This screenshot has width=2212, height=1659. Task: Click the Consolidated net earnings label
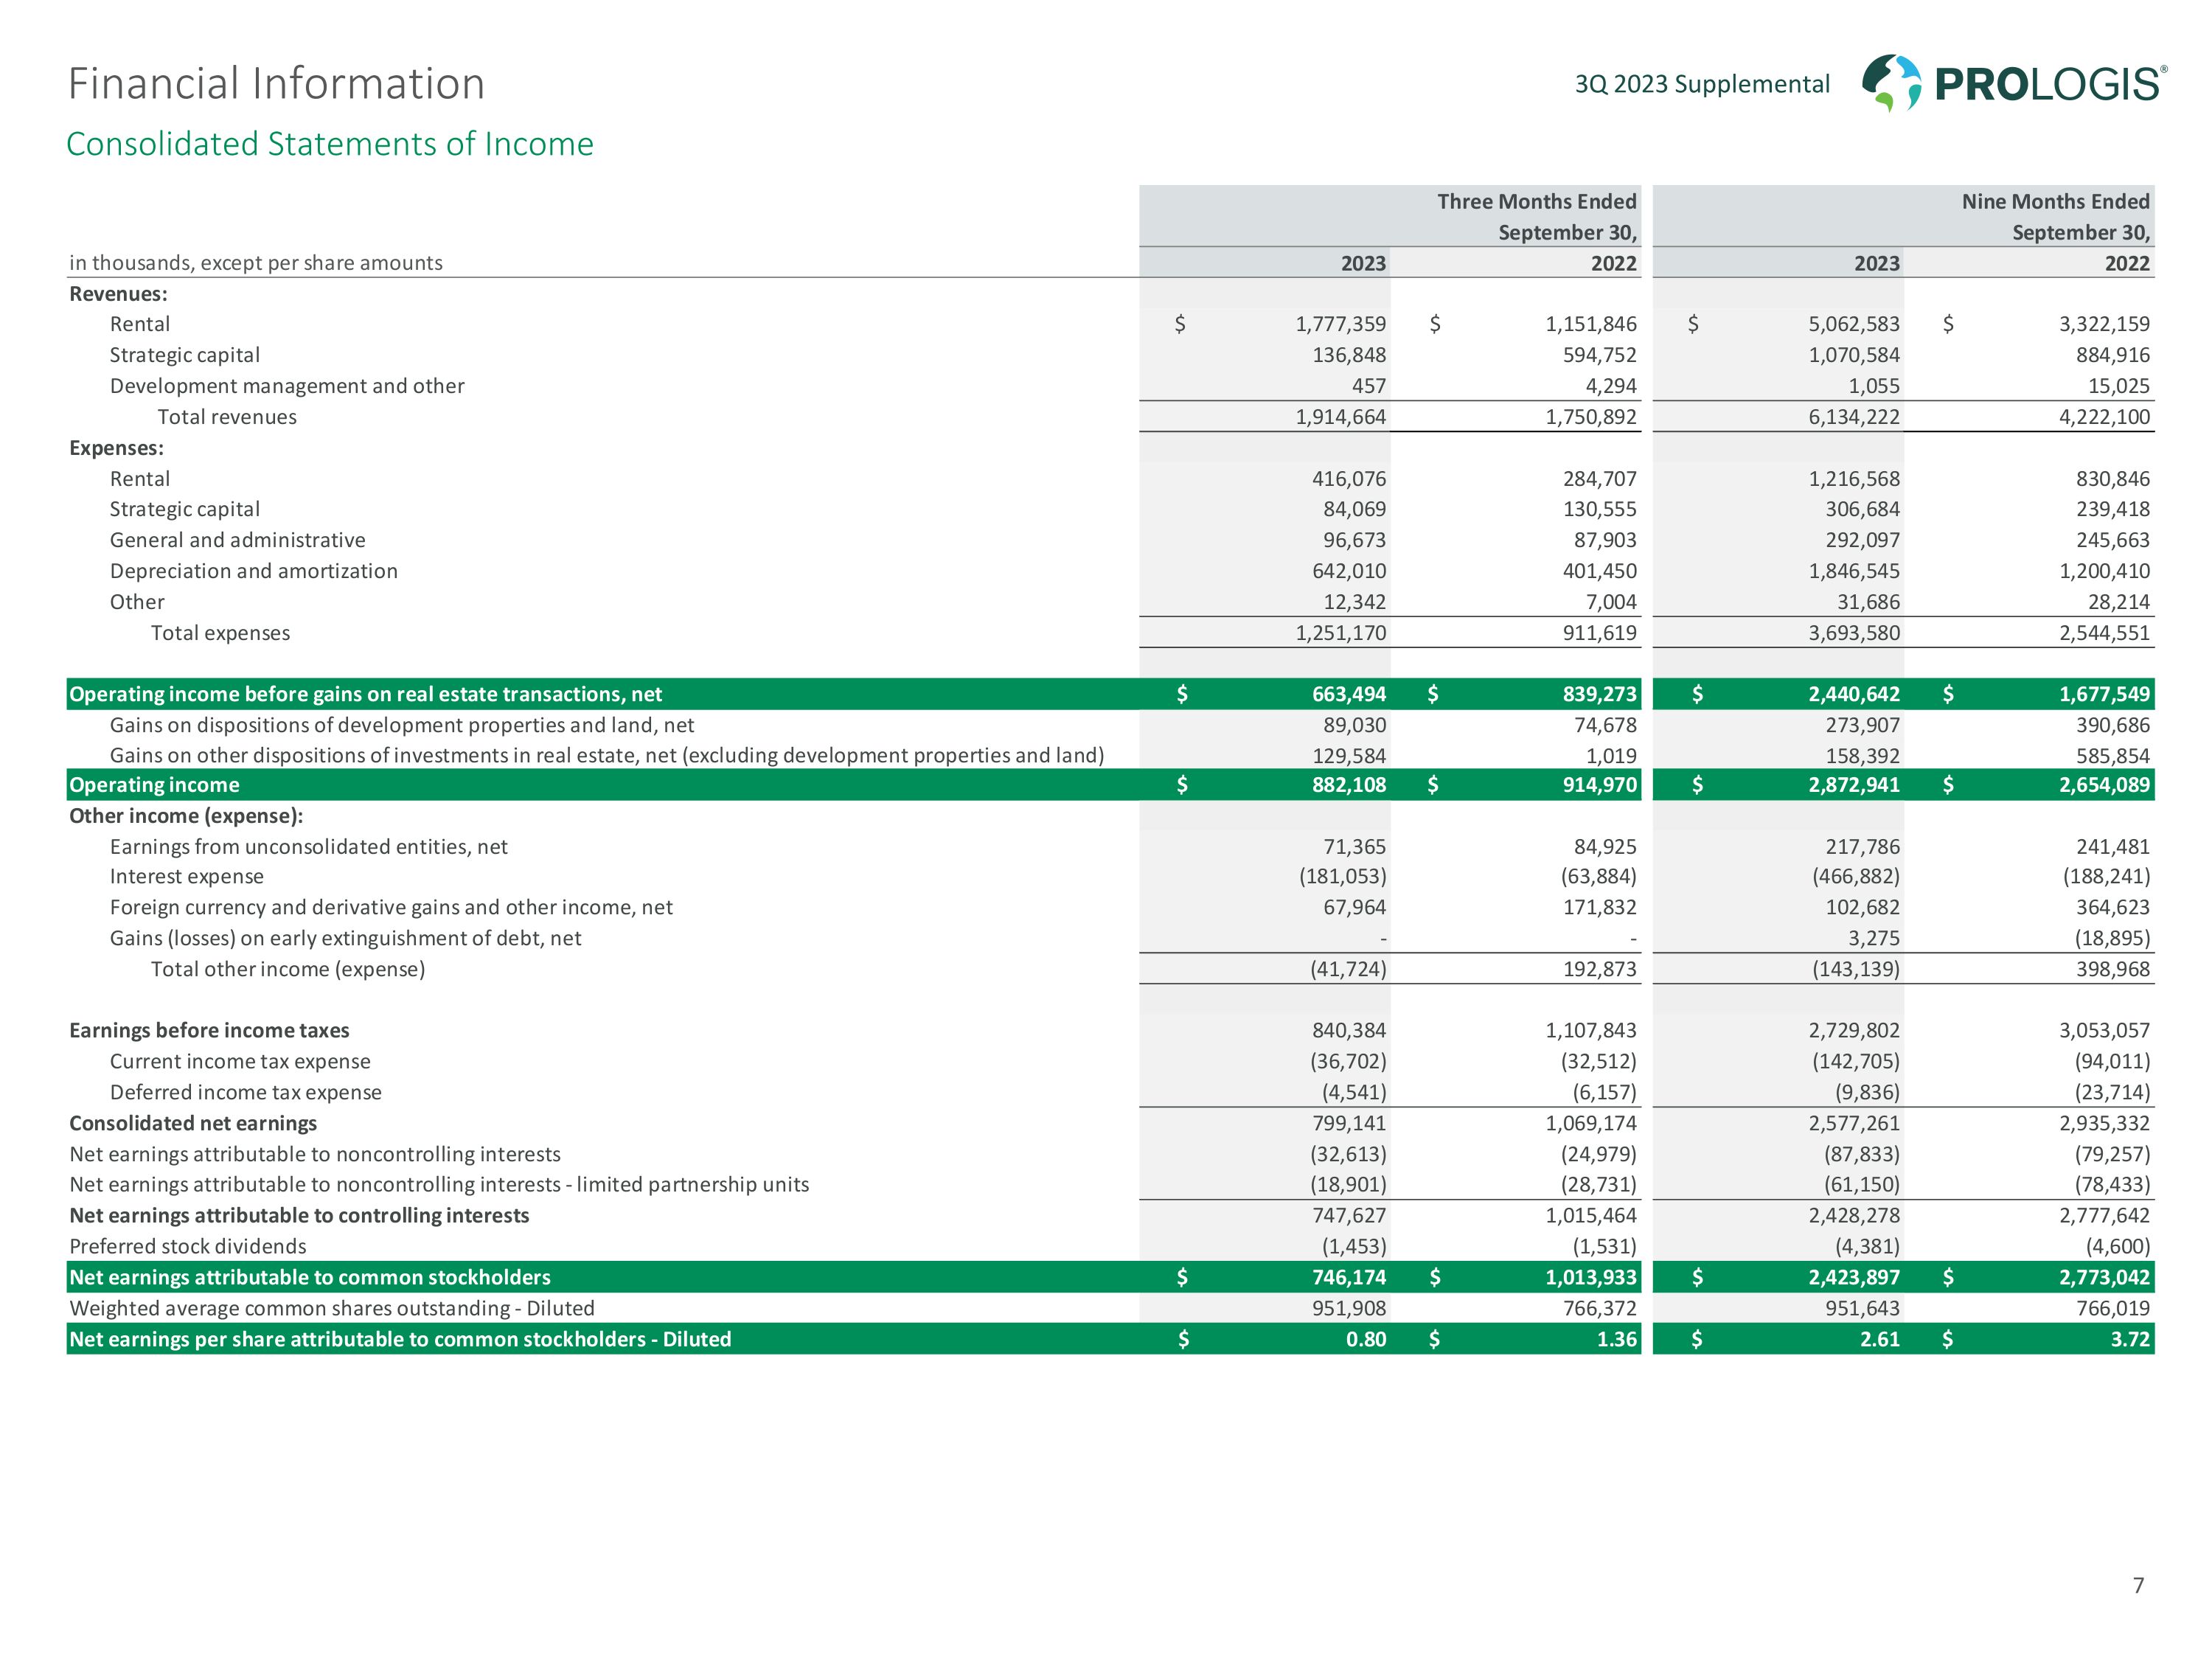coord(193,1124)
